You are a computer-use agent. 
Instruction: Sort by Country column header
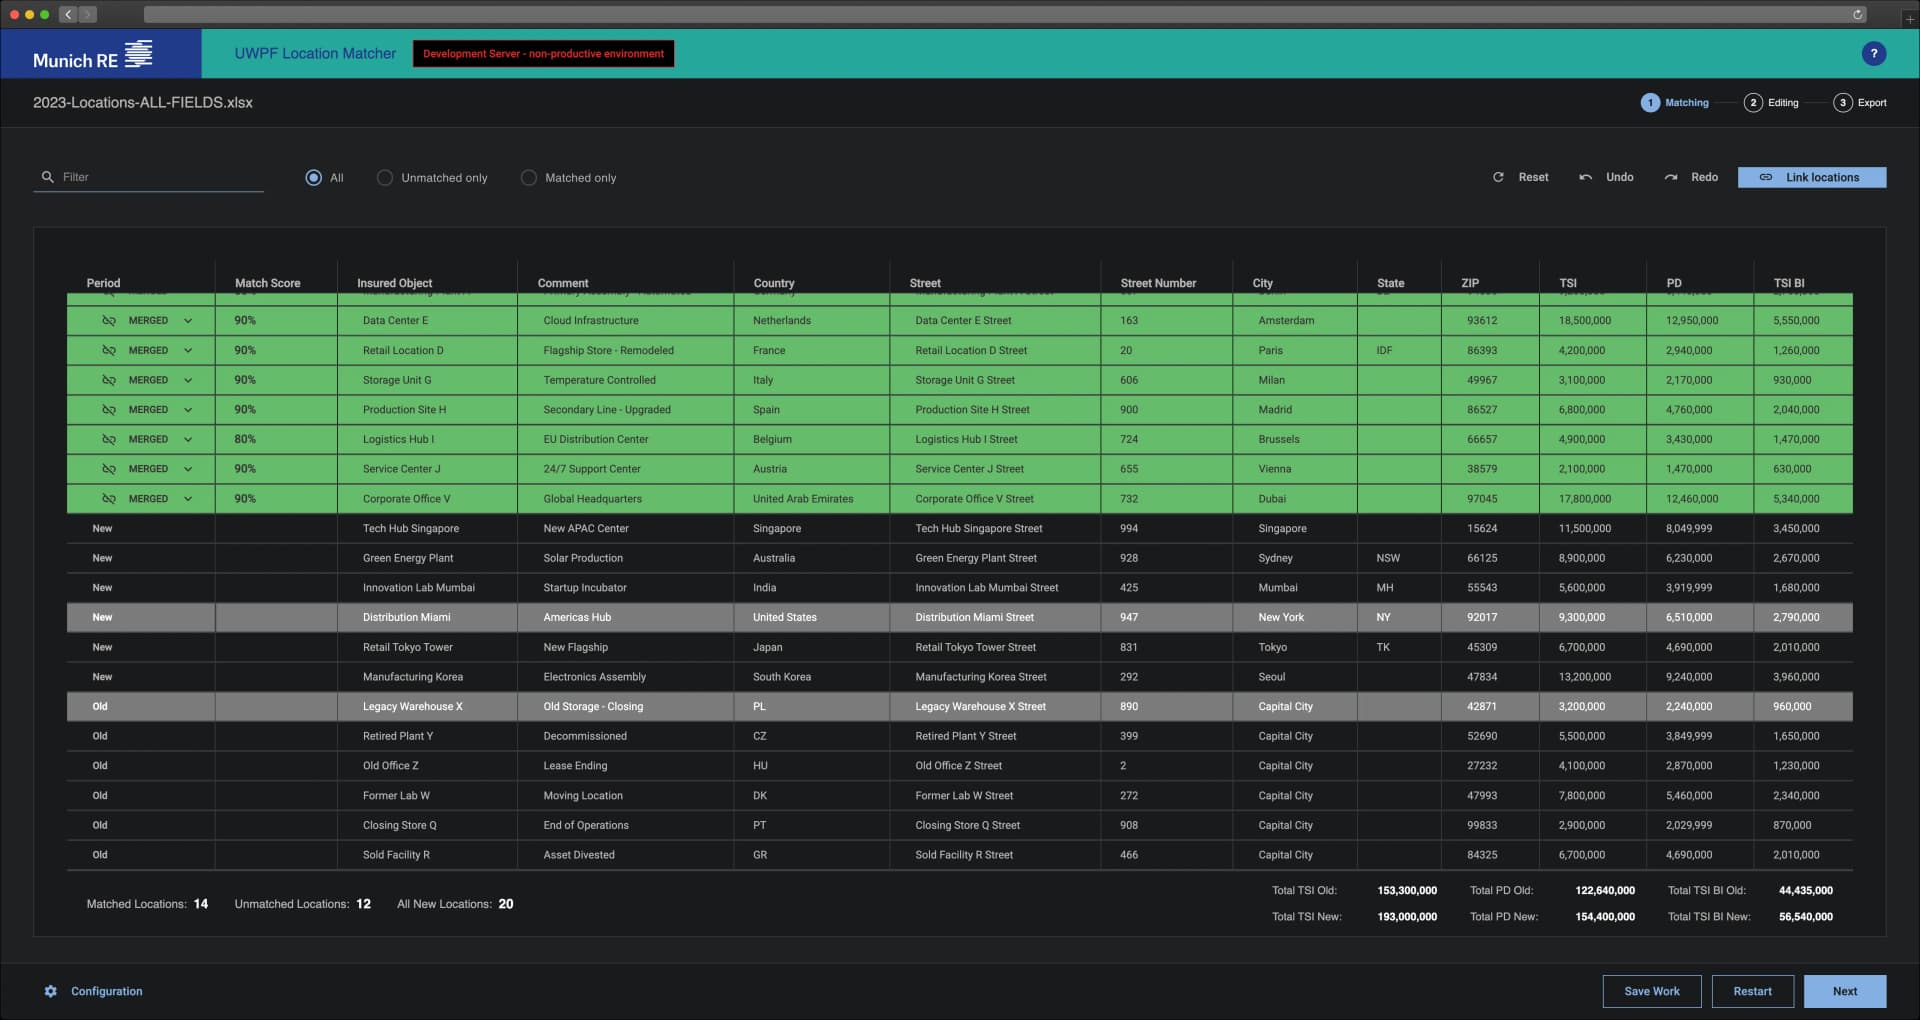point(773,283)
